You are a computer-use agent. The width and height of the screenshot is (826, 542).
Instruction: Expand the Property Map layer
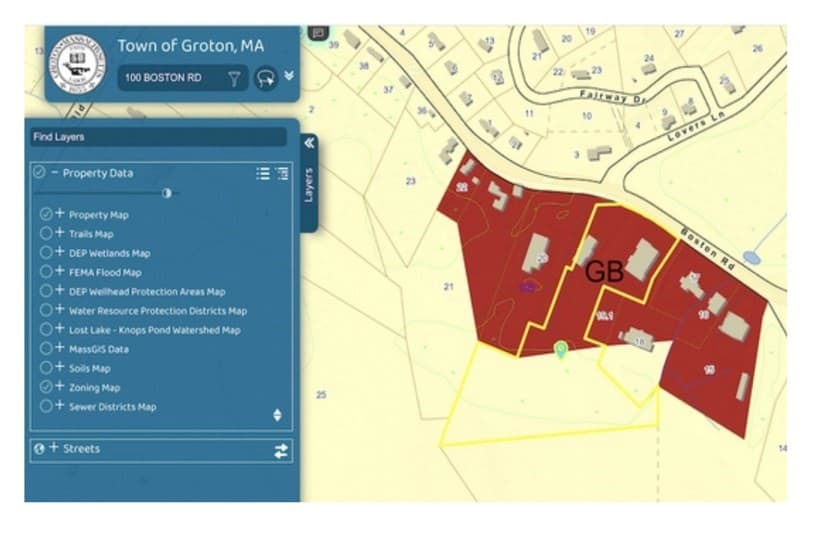60,213
